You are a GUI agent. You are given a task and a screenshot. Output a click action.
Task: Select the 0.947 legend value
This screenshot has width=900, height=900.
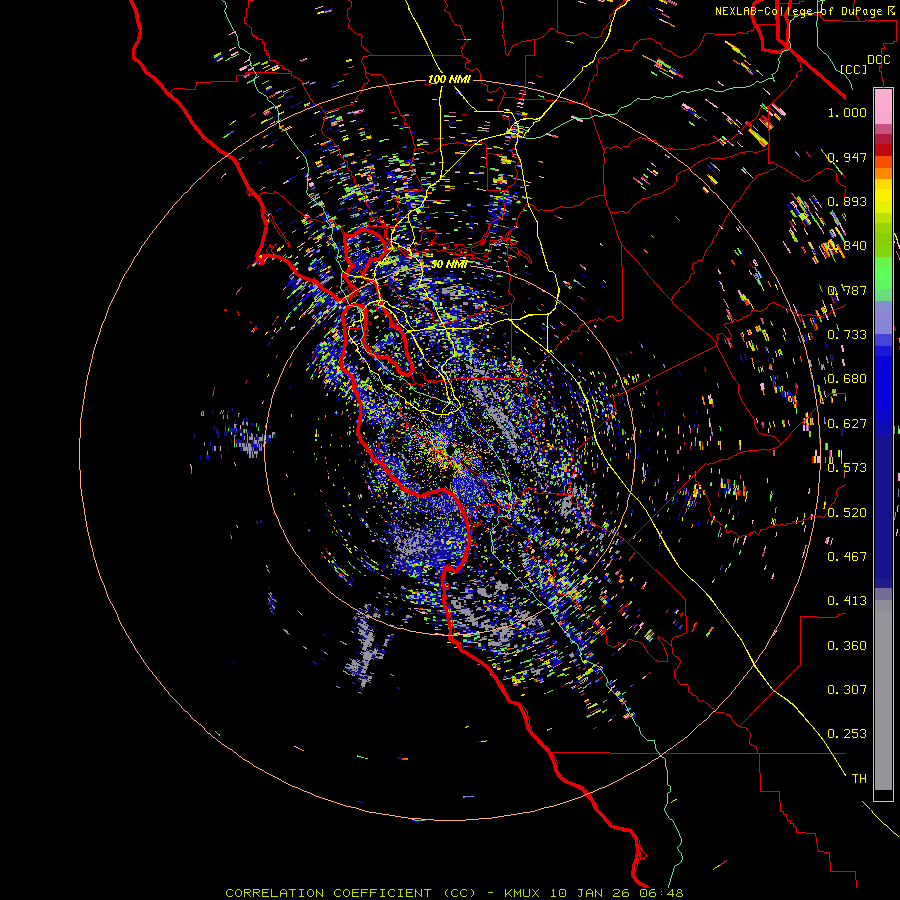click(847, 157)
